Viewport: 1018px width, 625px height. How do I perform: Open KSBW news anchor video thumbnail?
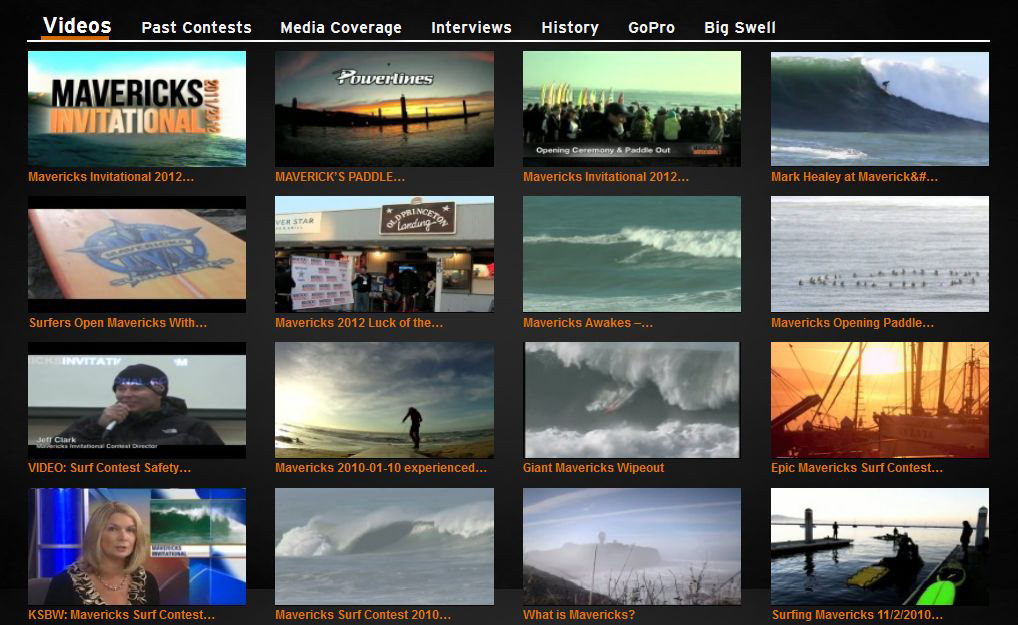click(137, 546)
